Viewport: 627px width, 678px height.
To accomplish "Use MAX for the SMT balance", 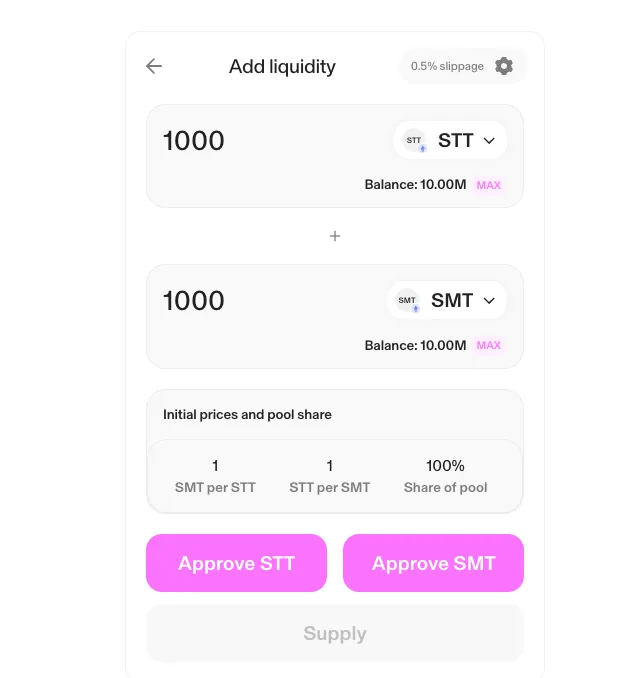I will (489, 345).
